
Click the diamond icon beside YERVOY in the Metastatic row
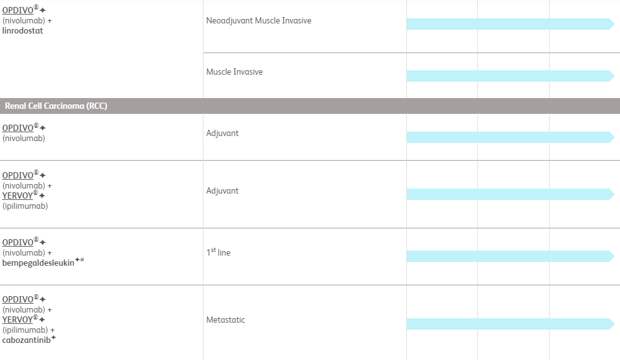pos(42,319)
